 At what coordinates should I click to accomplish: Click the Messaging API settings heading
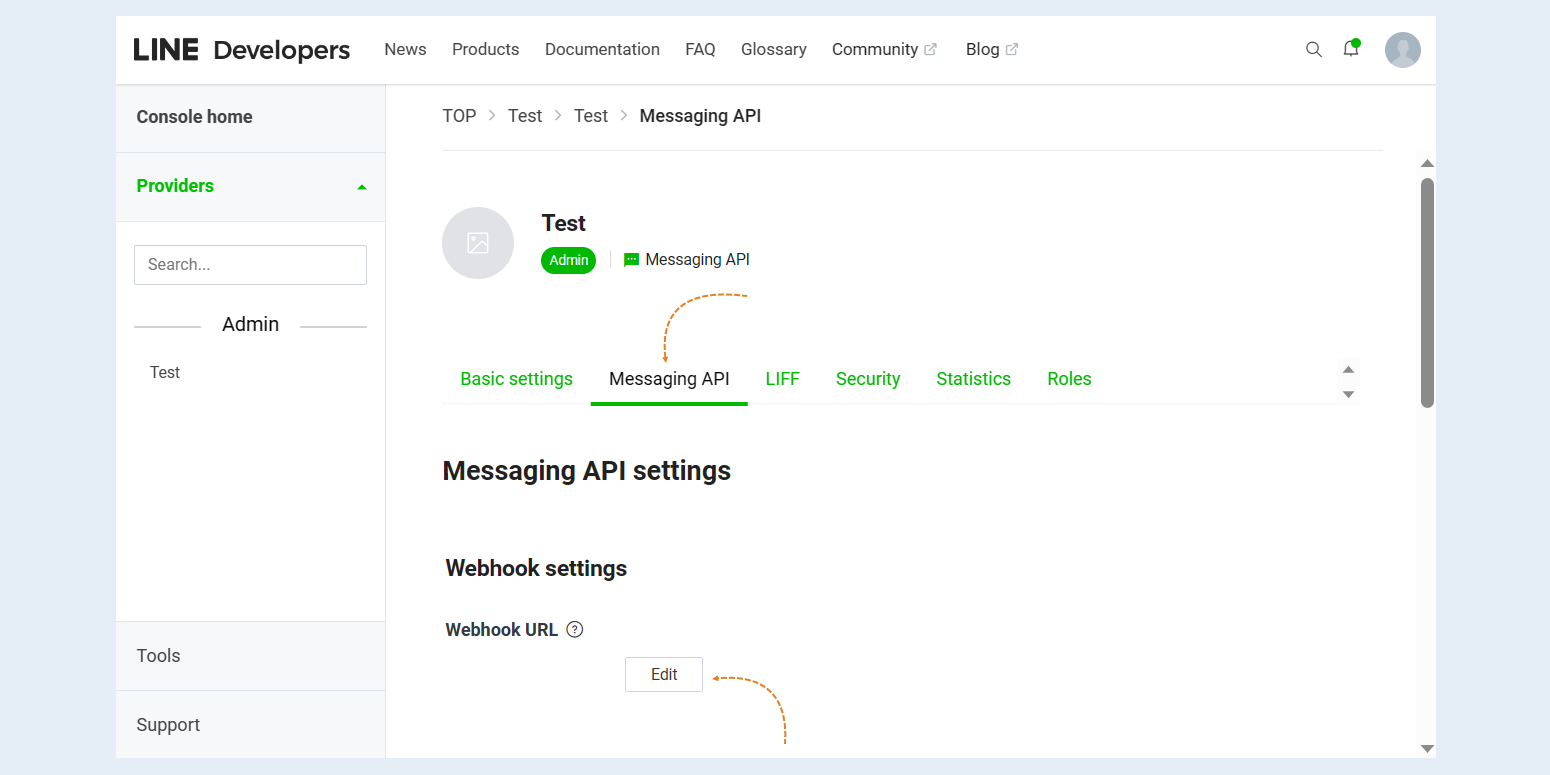tap(587, 470)
